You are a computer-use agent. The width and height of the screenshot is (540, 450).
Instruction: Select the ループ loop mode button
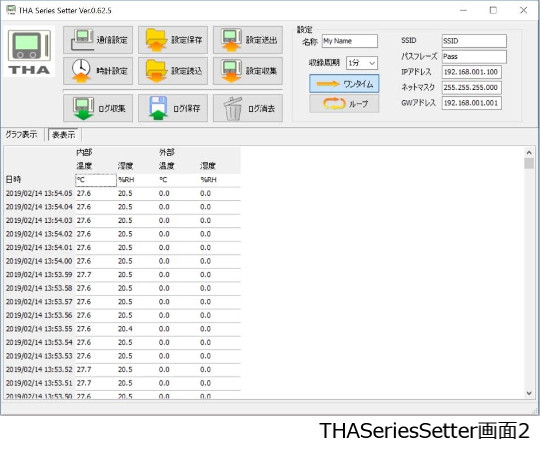[344, 104]
